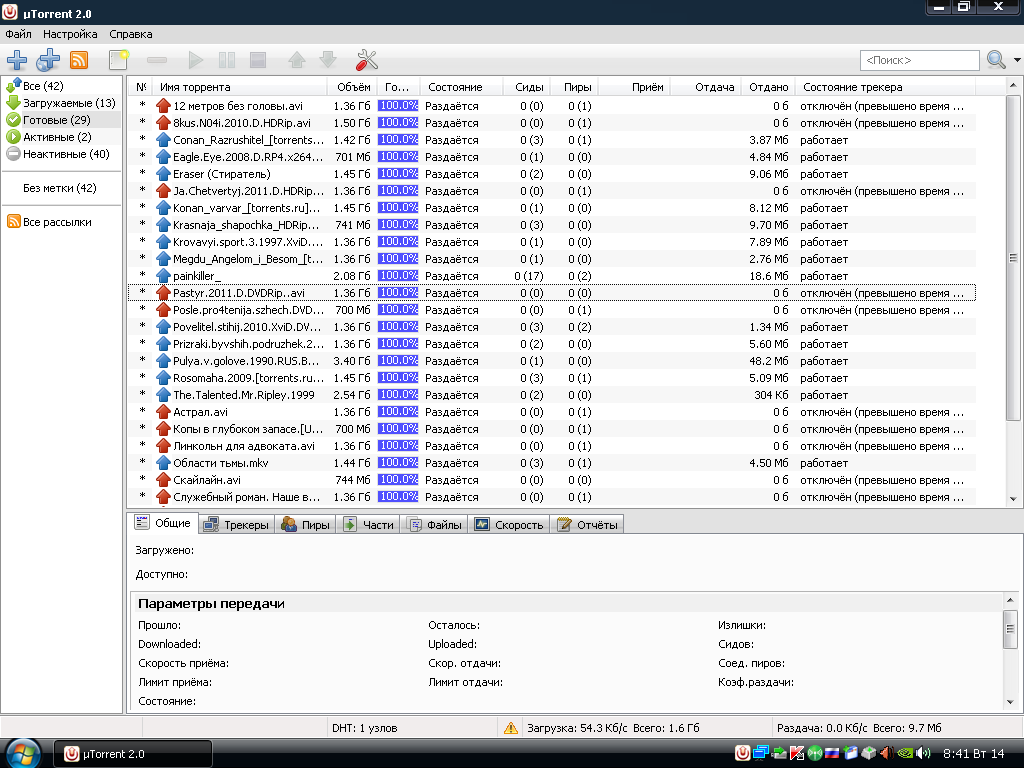This screenshot has height=768, width=1024.
Task: Open the Настройка menu
Action: tap(70, 34)
